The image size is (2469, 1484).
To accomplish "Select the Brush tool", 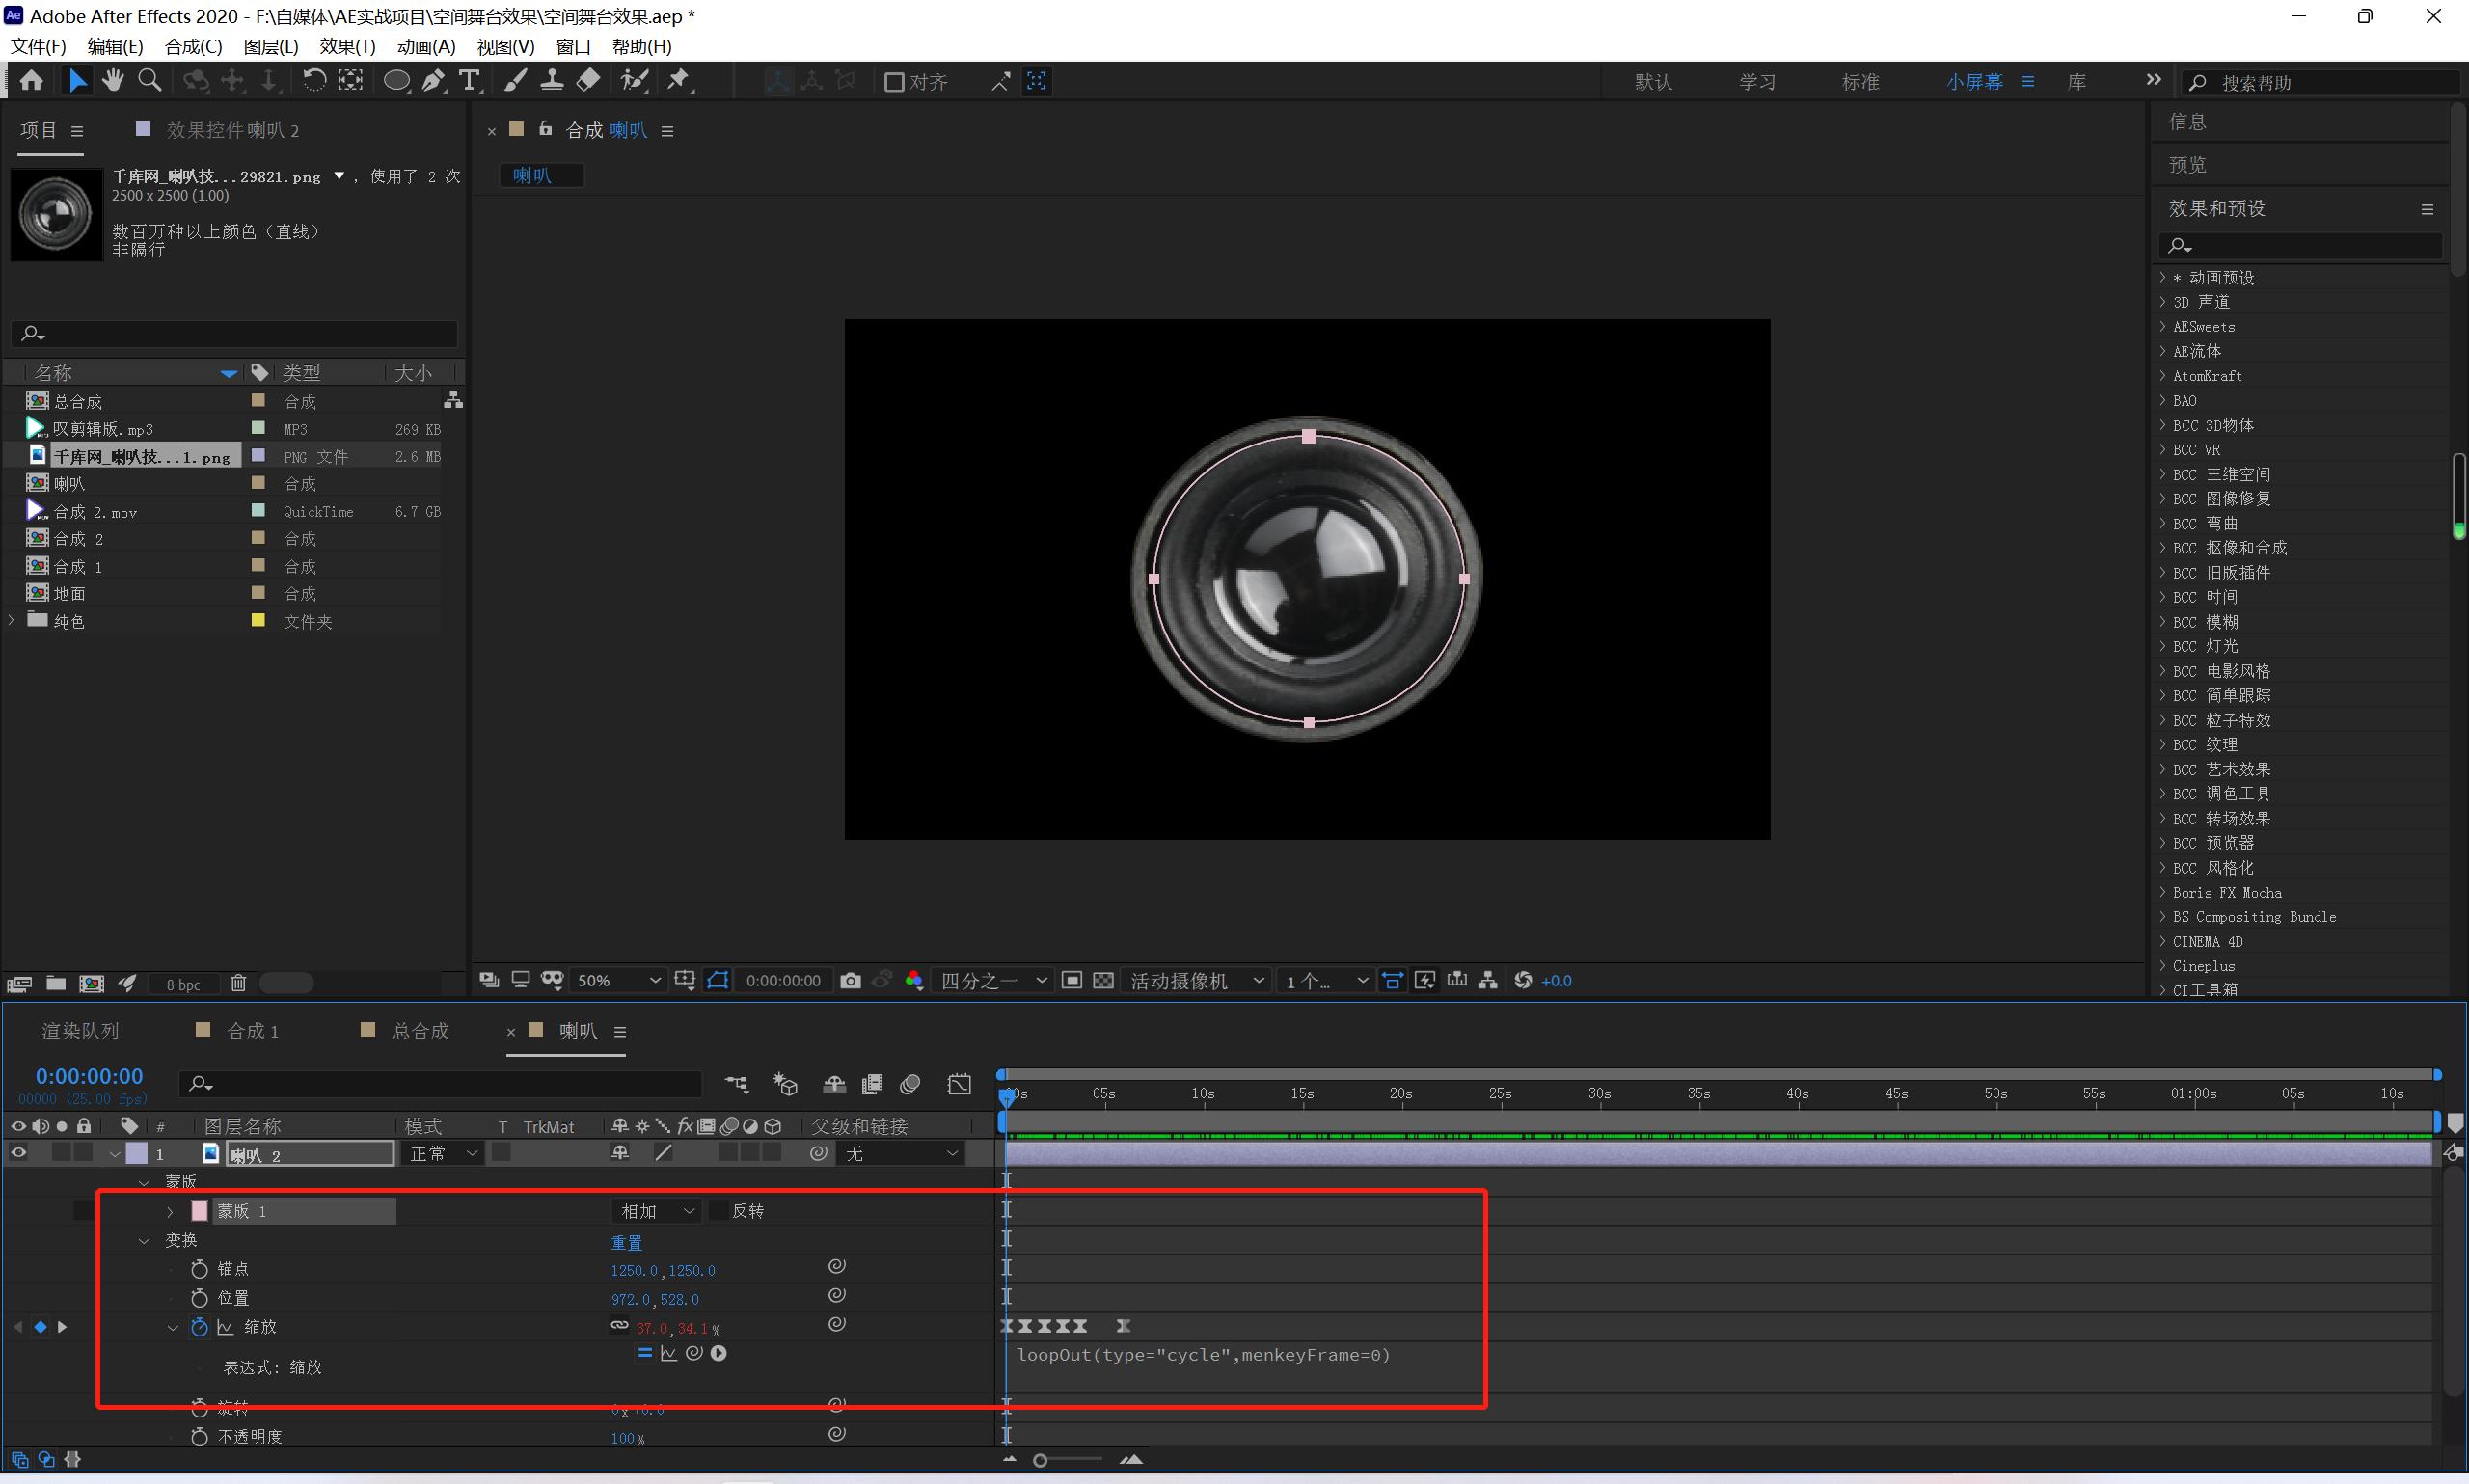I will [x=515, y=81].
